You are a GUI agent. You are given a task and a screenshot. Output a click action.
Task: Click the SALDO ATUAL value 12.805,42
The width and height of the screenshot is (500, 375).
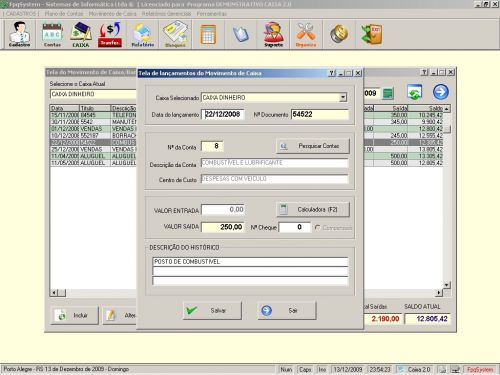click(428, 319)
